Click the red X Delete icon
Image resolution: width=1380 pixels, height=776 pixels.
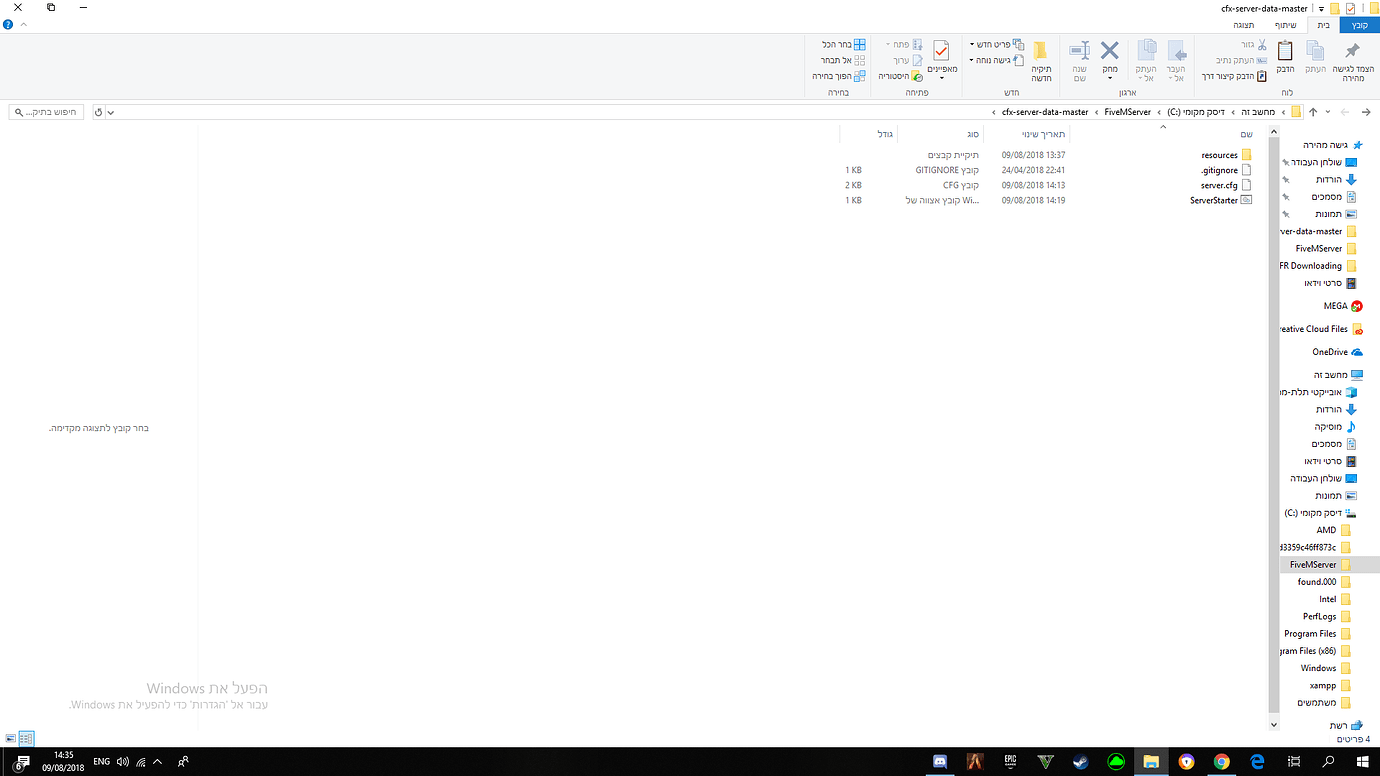tap(1110, 50)
